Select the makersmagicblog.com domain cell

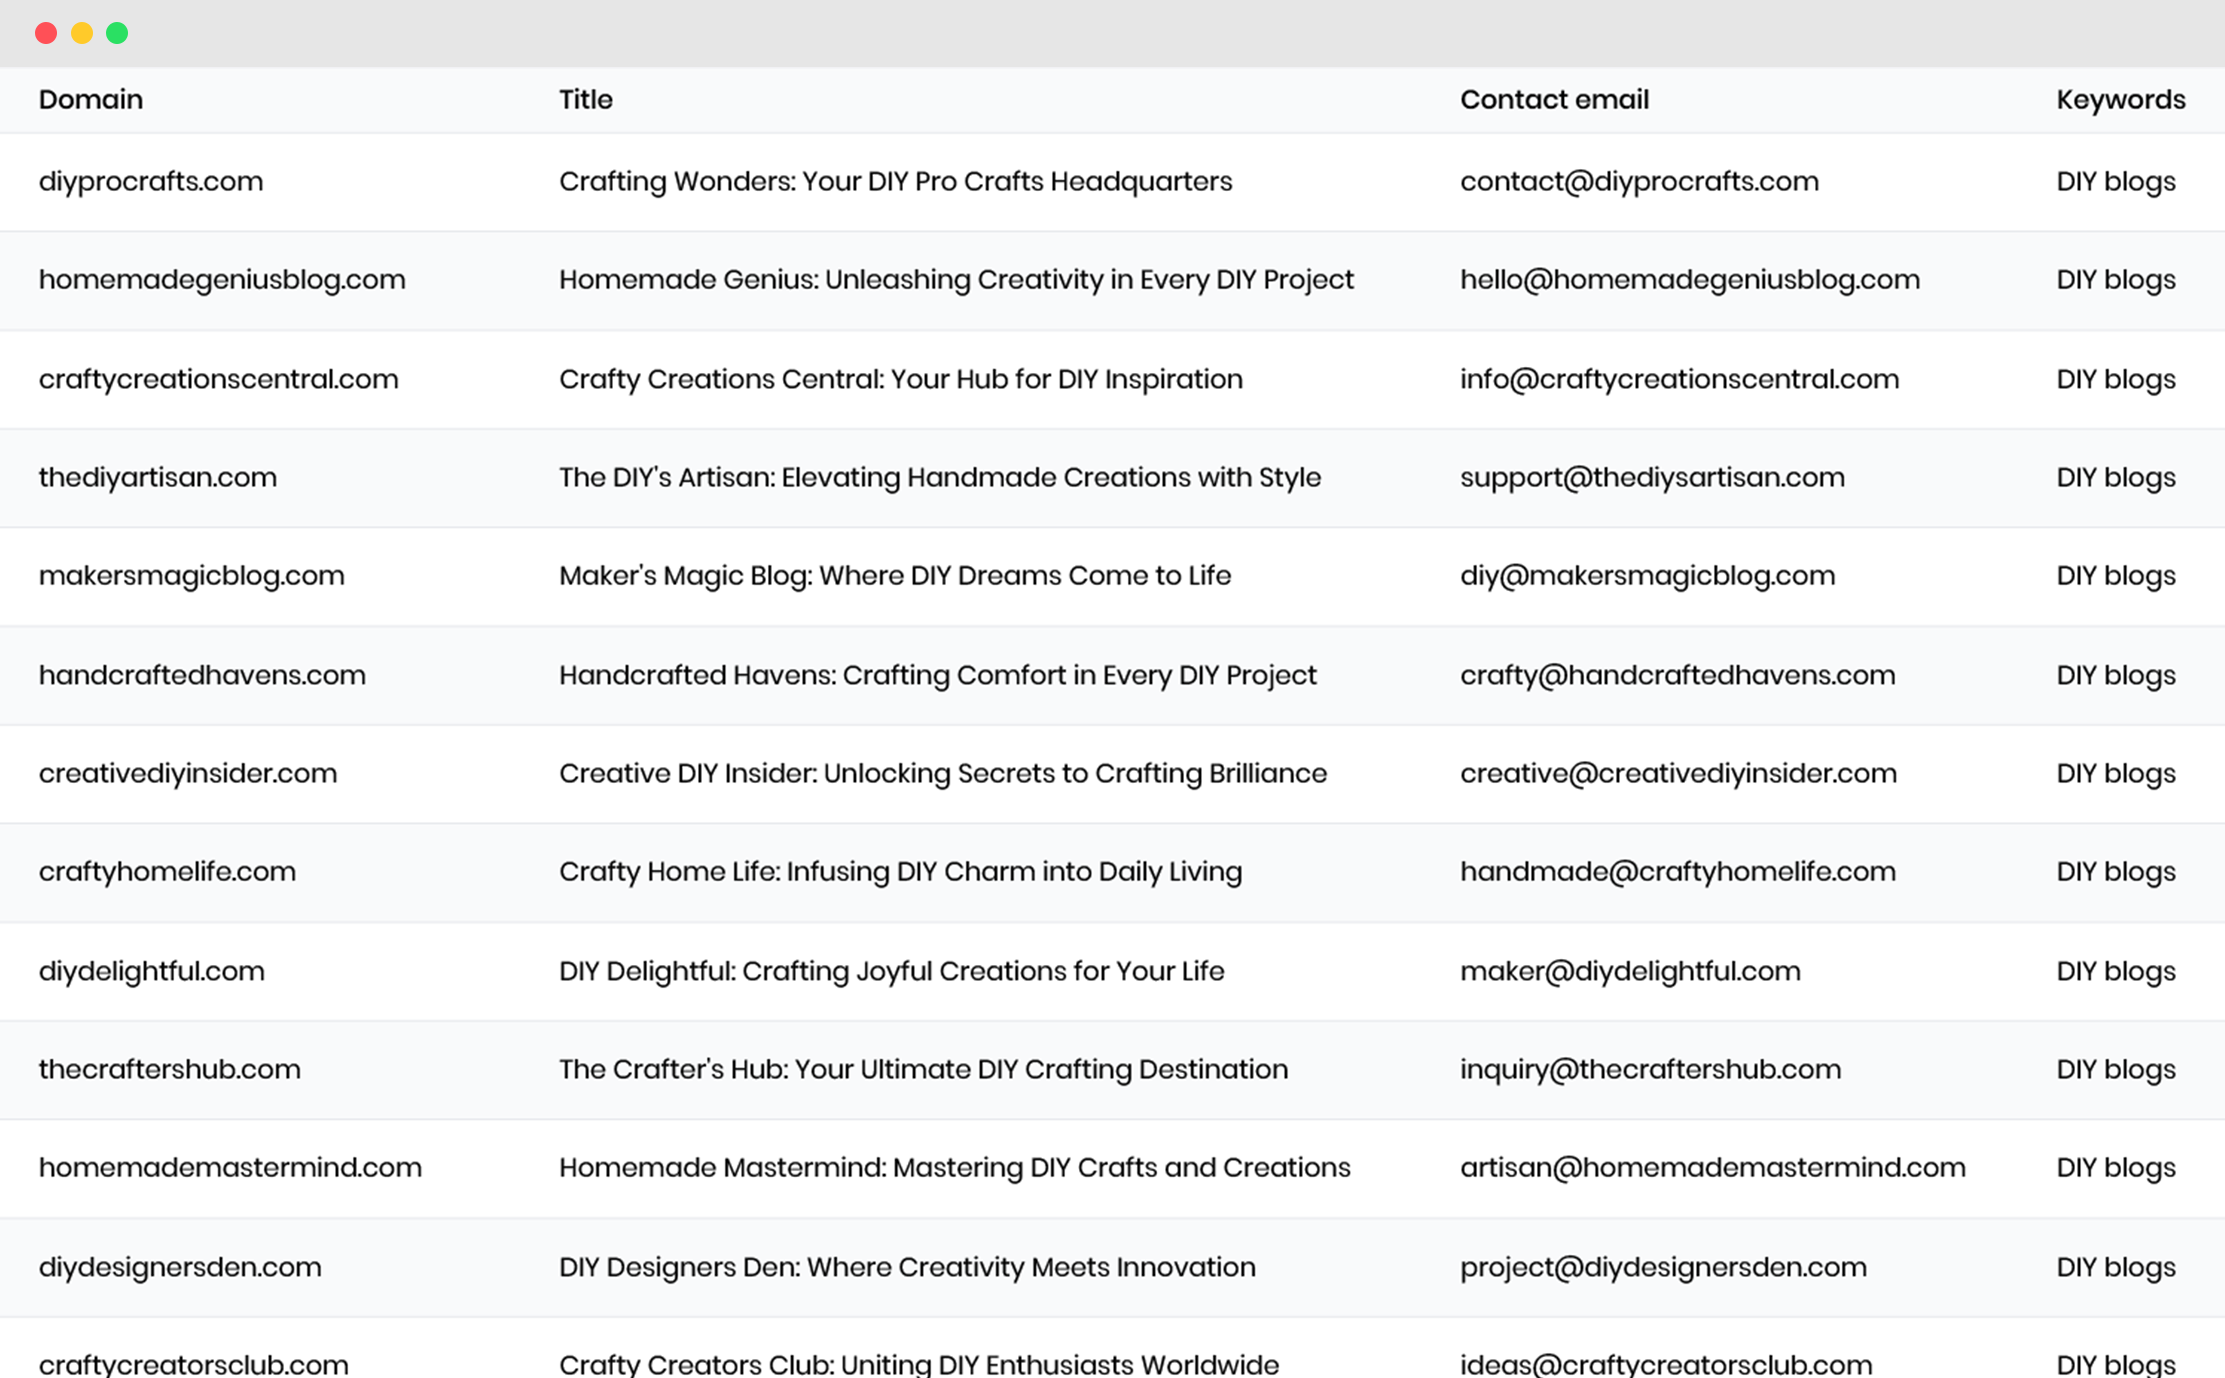(x=192, y=576)
